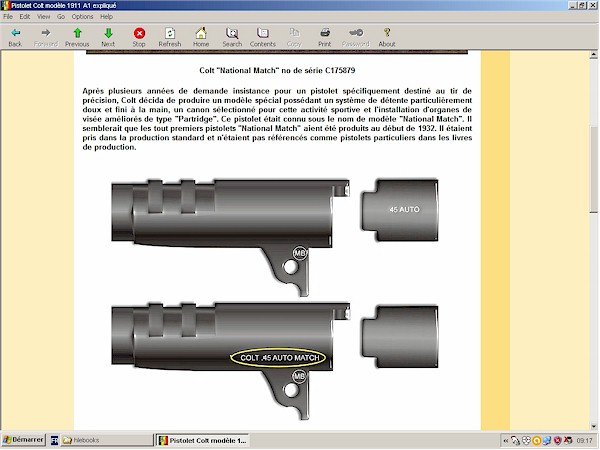
Task: Click the application icon in title bar
Action: click(5, 5)
